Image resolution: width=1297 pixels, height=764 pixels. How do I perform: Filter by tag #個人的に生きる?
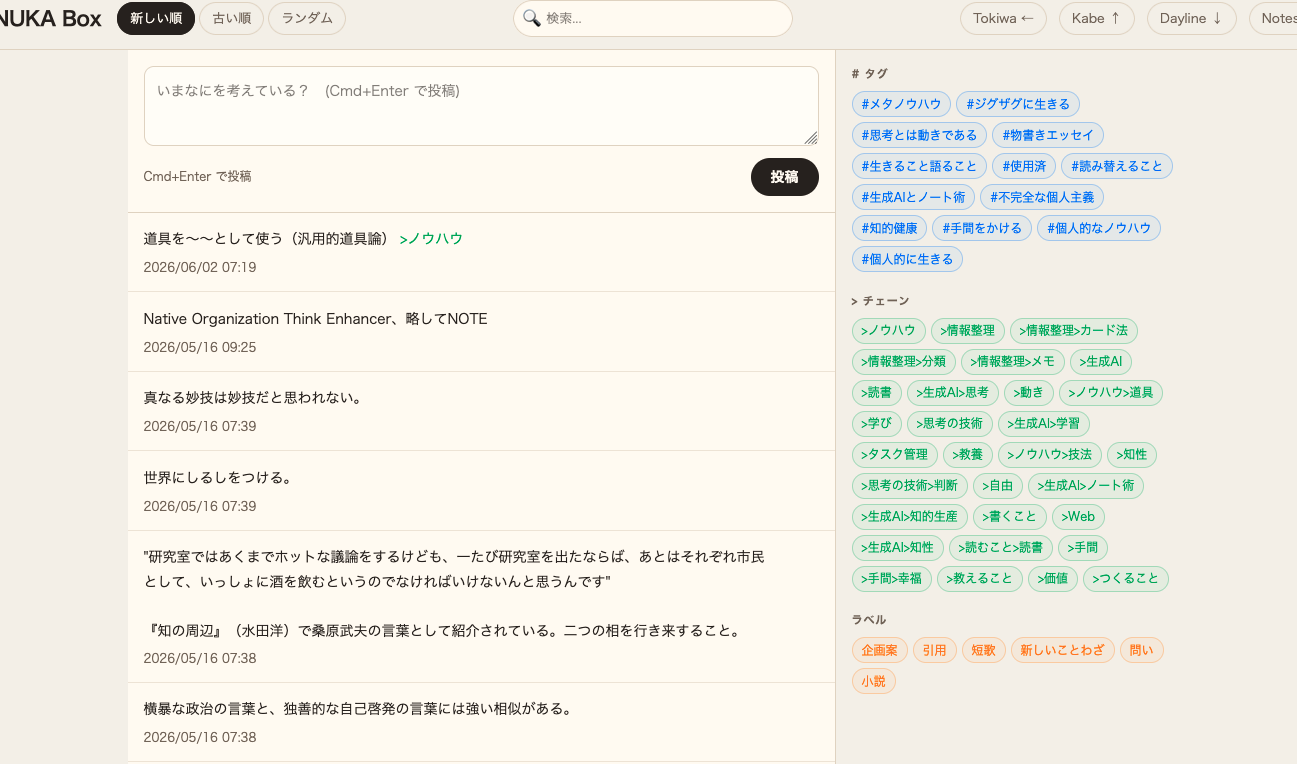[x=907, y=259]
